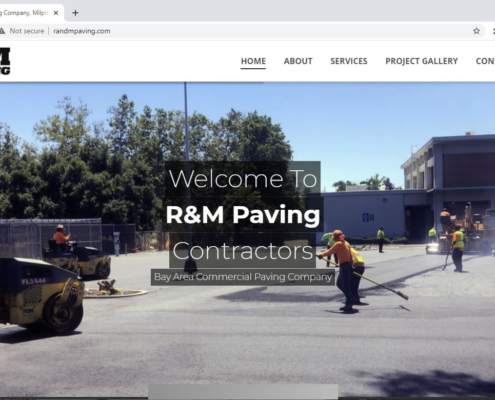Click the blue accessibility sign on building
The width and height of the screenshot is (495, 400).
366,218
